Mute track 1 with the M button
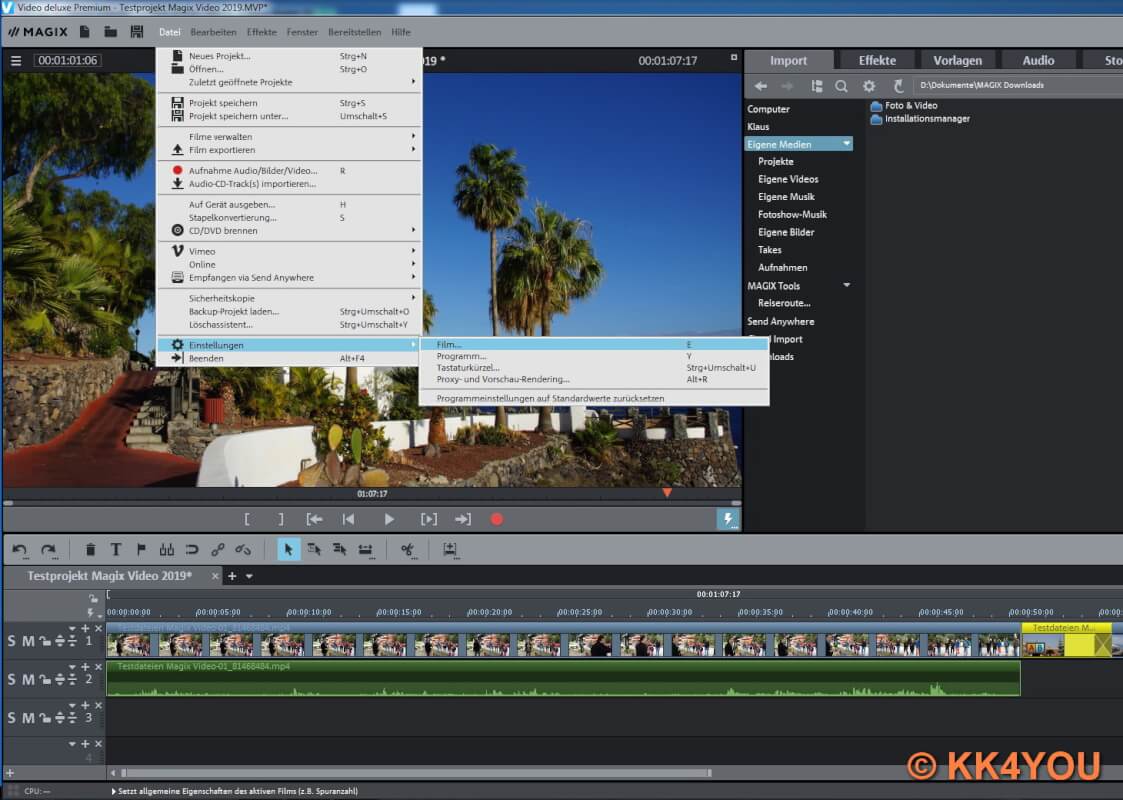Viewport: 1123px width, 800px height. click(x=28, y=641)
